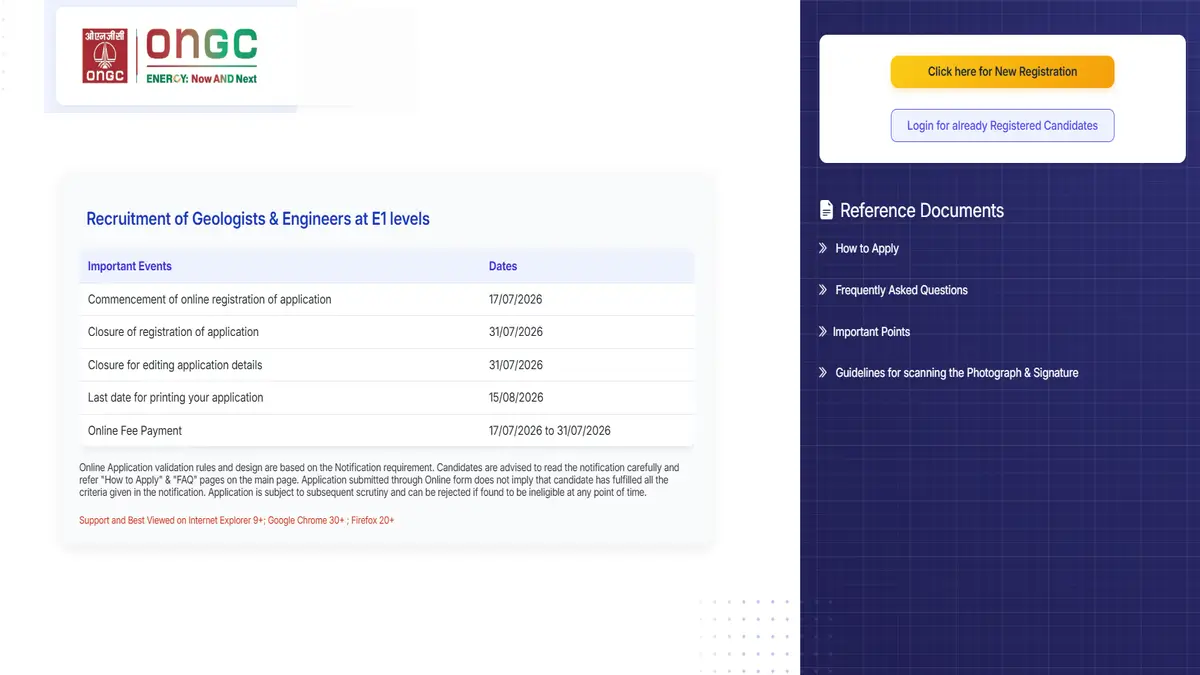
Task: Click the red Support and Best Viewed note
Action: (237, 520)
